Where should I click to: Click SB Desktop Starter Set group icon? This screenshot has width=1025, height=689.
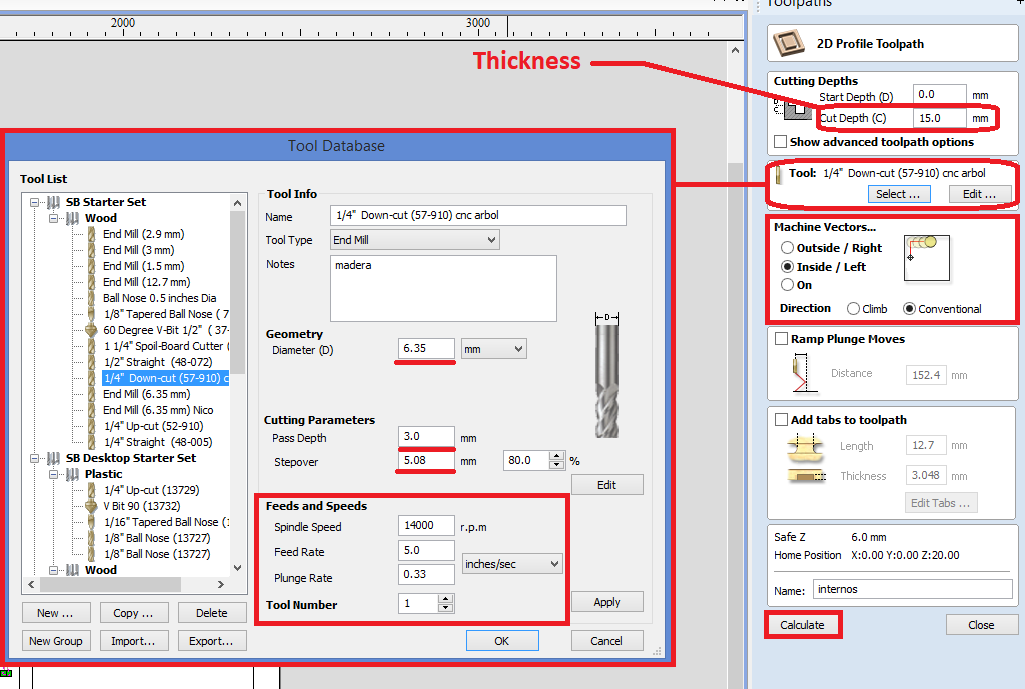[54, 458]
